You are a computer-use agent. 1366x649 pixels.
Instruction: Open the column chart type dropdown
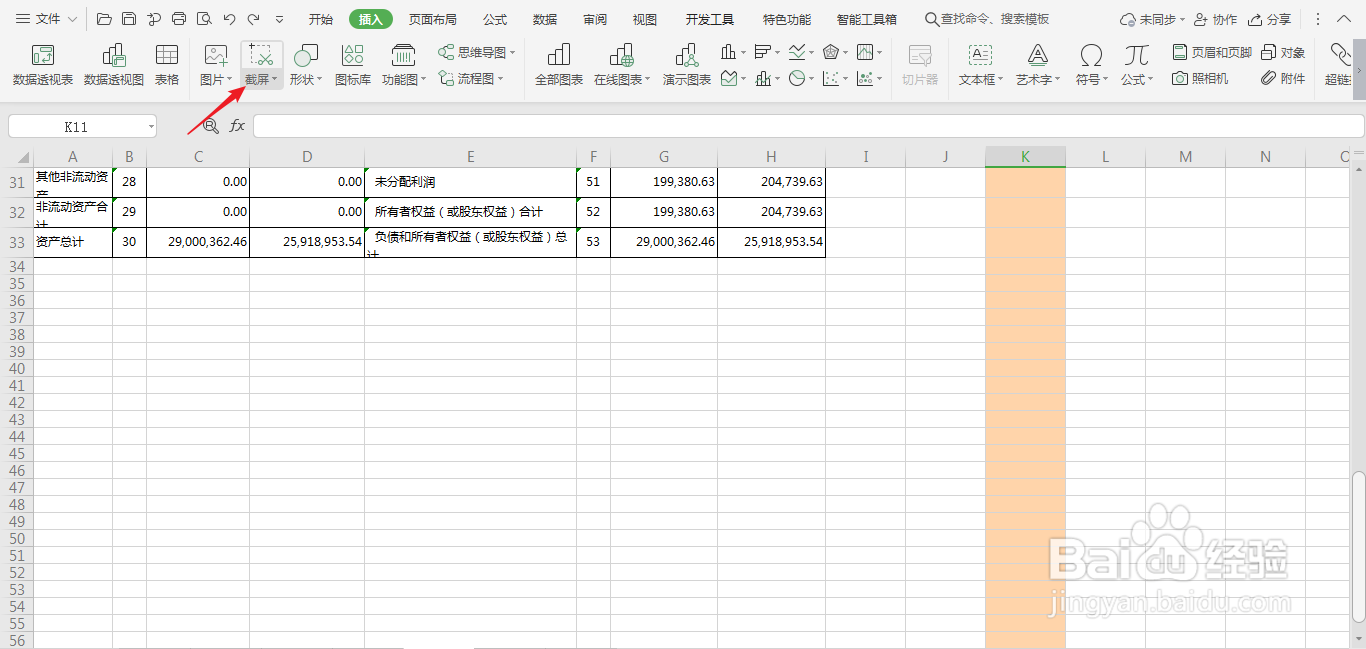coord(743,52)
